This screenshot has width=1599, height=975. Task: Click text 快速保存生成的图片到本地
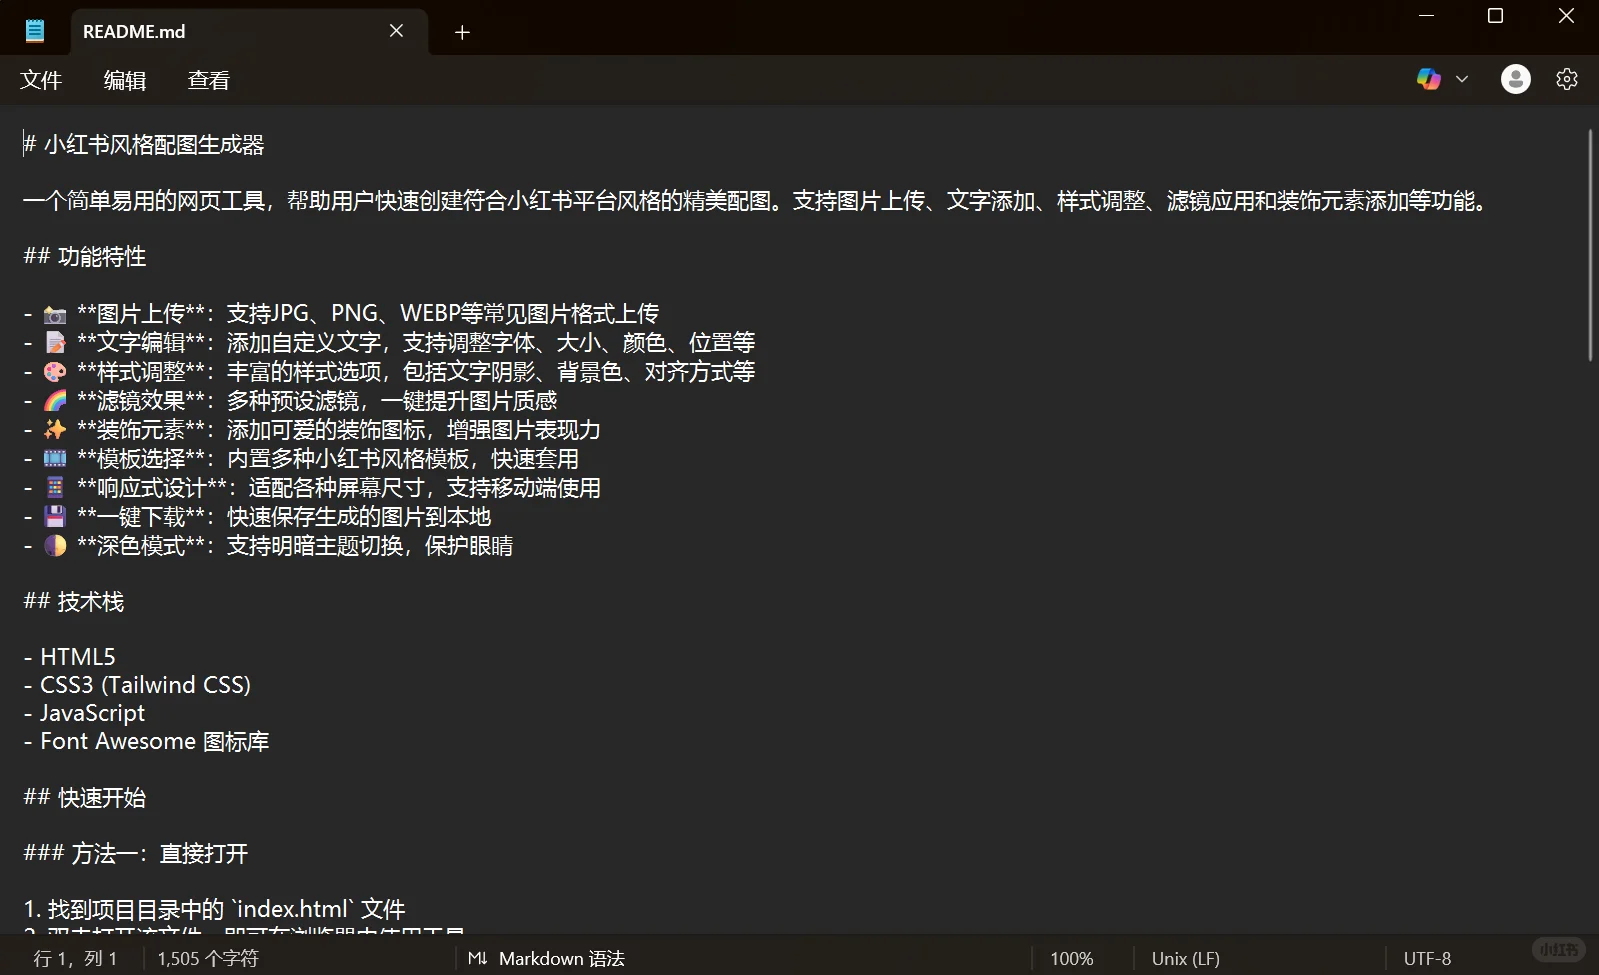359,517
